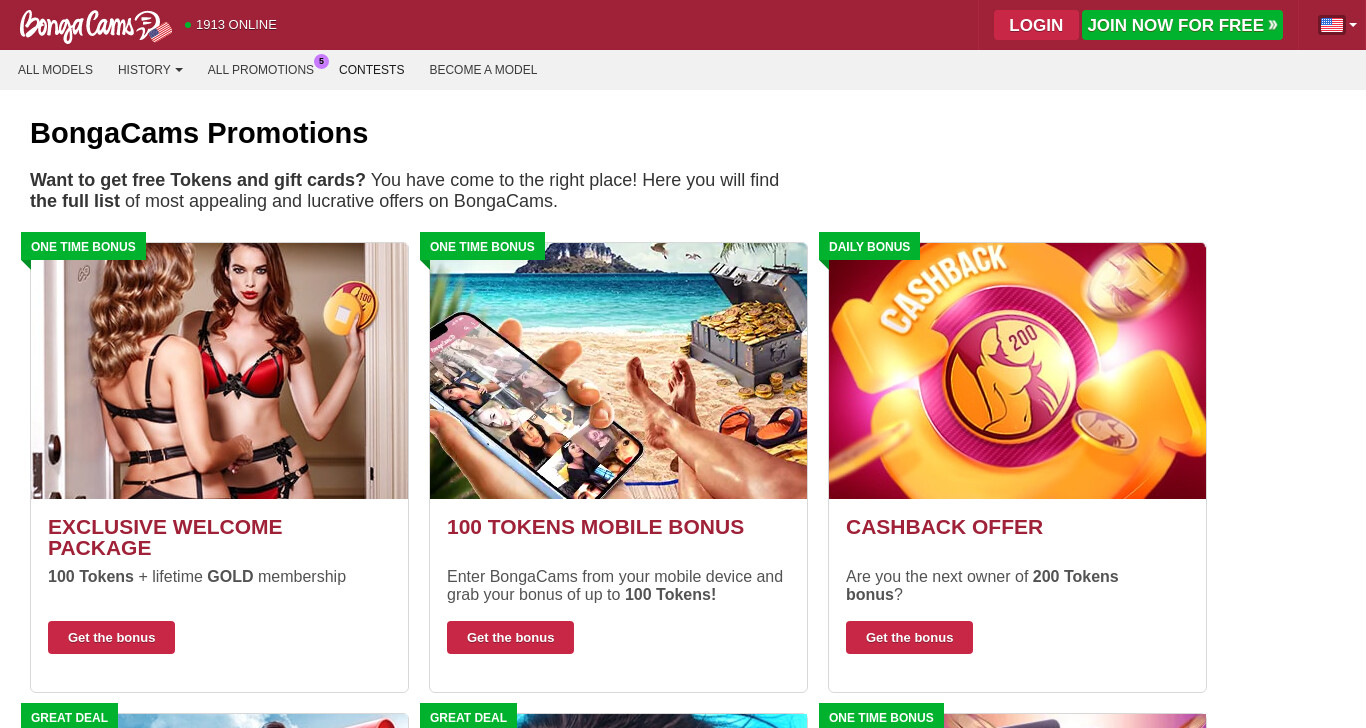Click the Cashback Offer heading
1366x728 pixels.
coord(944,527)
